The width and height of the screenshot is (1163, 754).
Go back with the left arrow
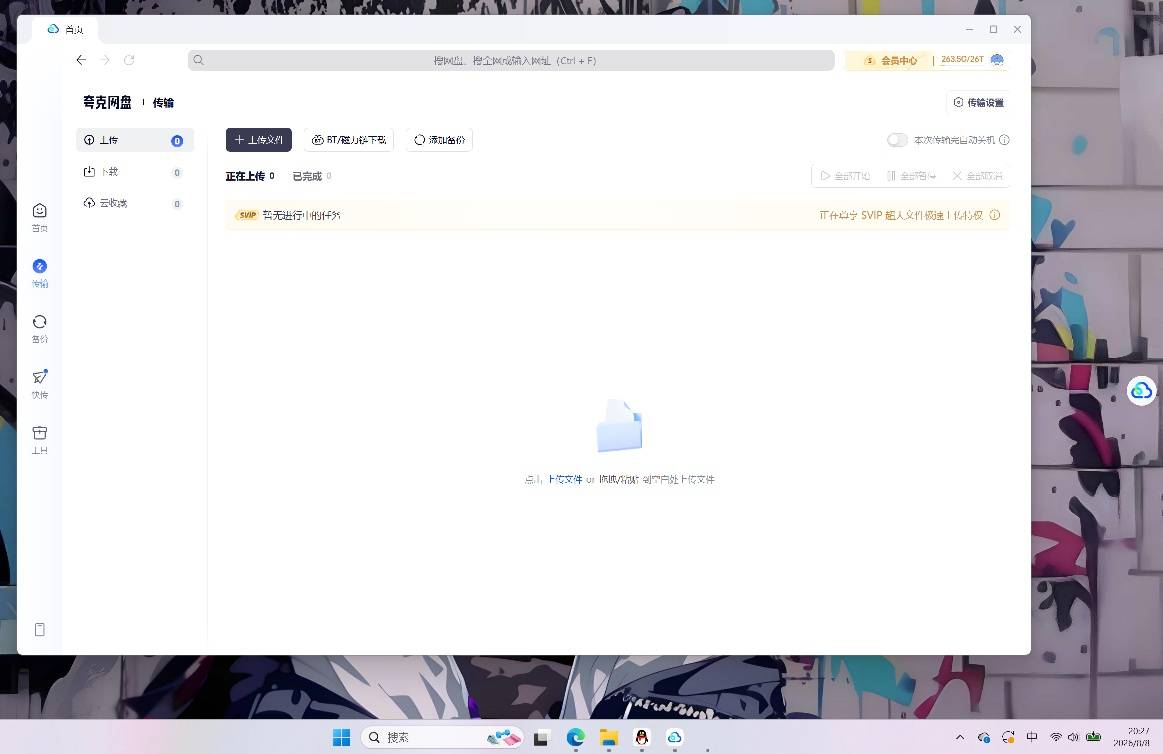point(81,60)
